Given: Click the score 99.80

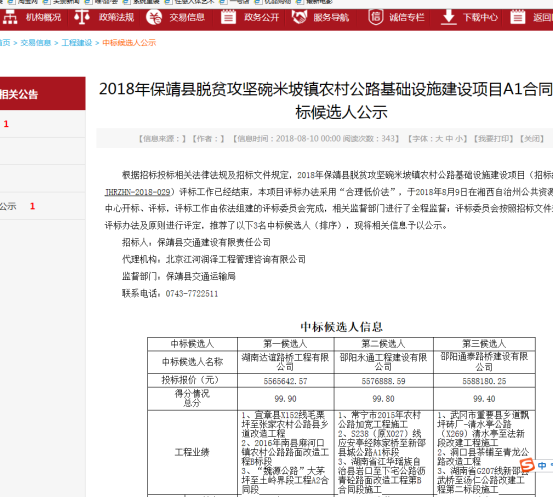Looking at the screenshot, I should [x=383, y=399].
